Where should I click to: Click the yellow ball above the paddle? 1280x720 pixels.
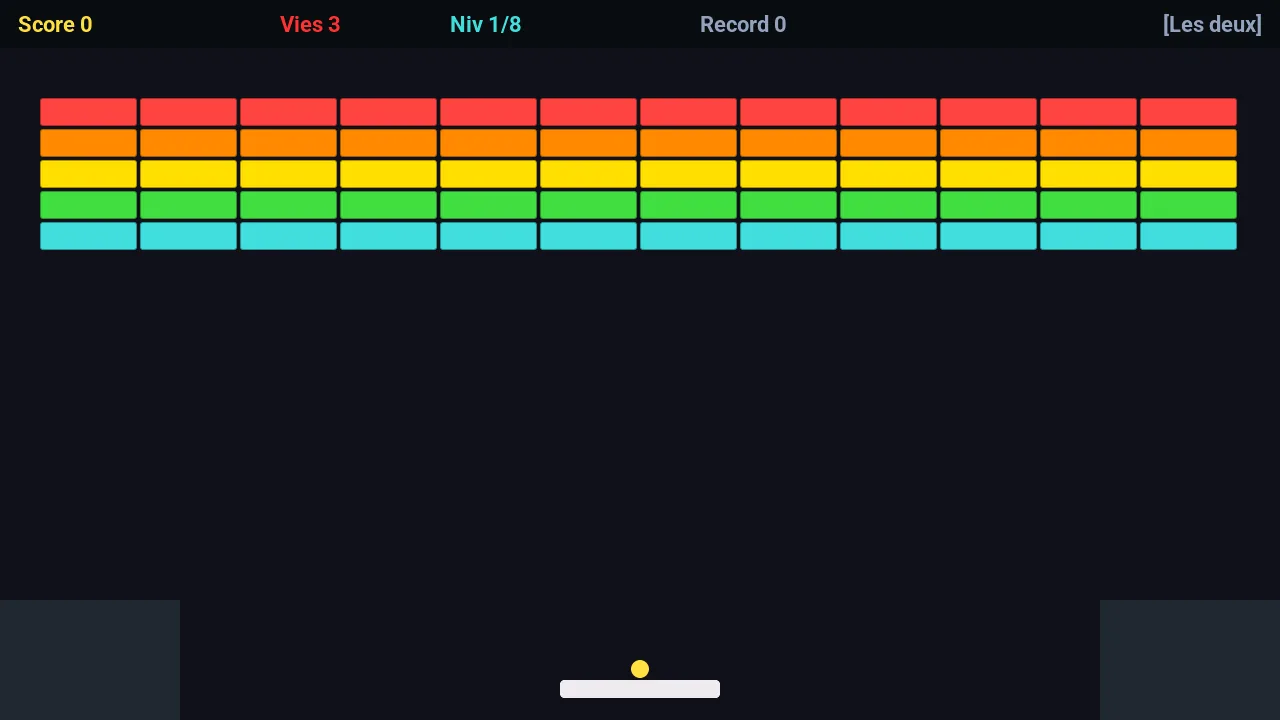point(640,669)
